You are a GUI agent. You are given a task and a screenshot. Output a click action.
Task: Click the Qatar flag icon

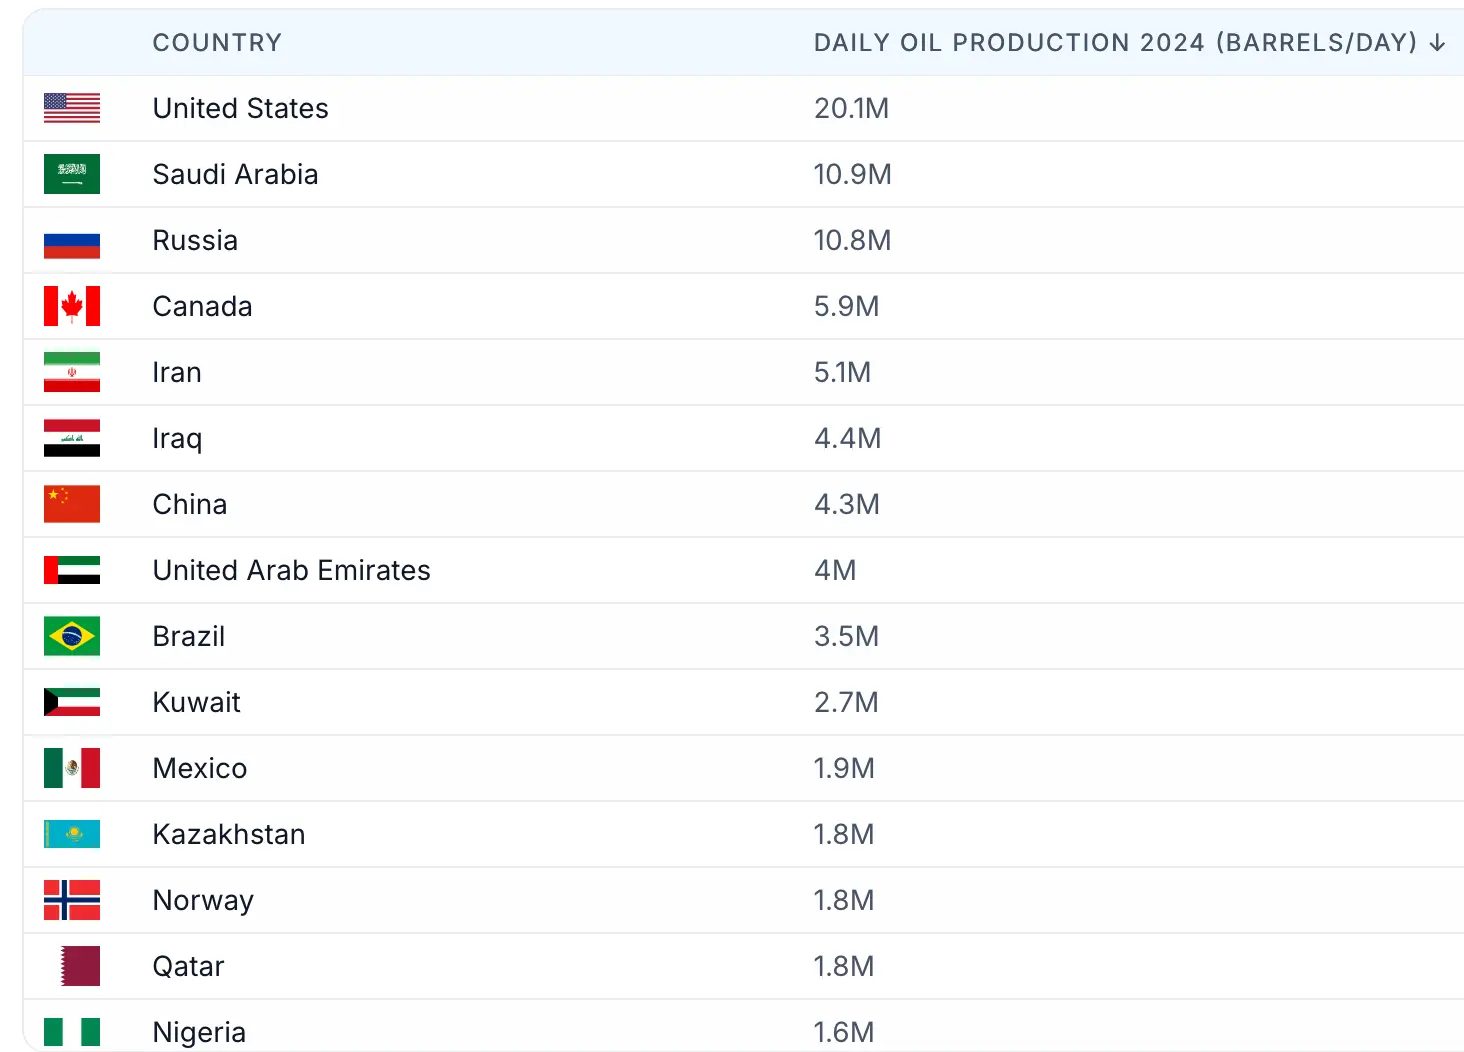[x=80, y=966]
